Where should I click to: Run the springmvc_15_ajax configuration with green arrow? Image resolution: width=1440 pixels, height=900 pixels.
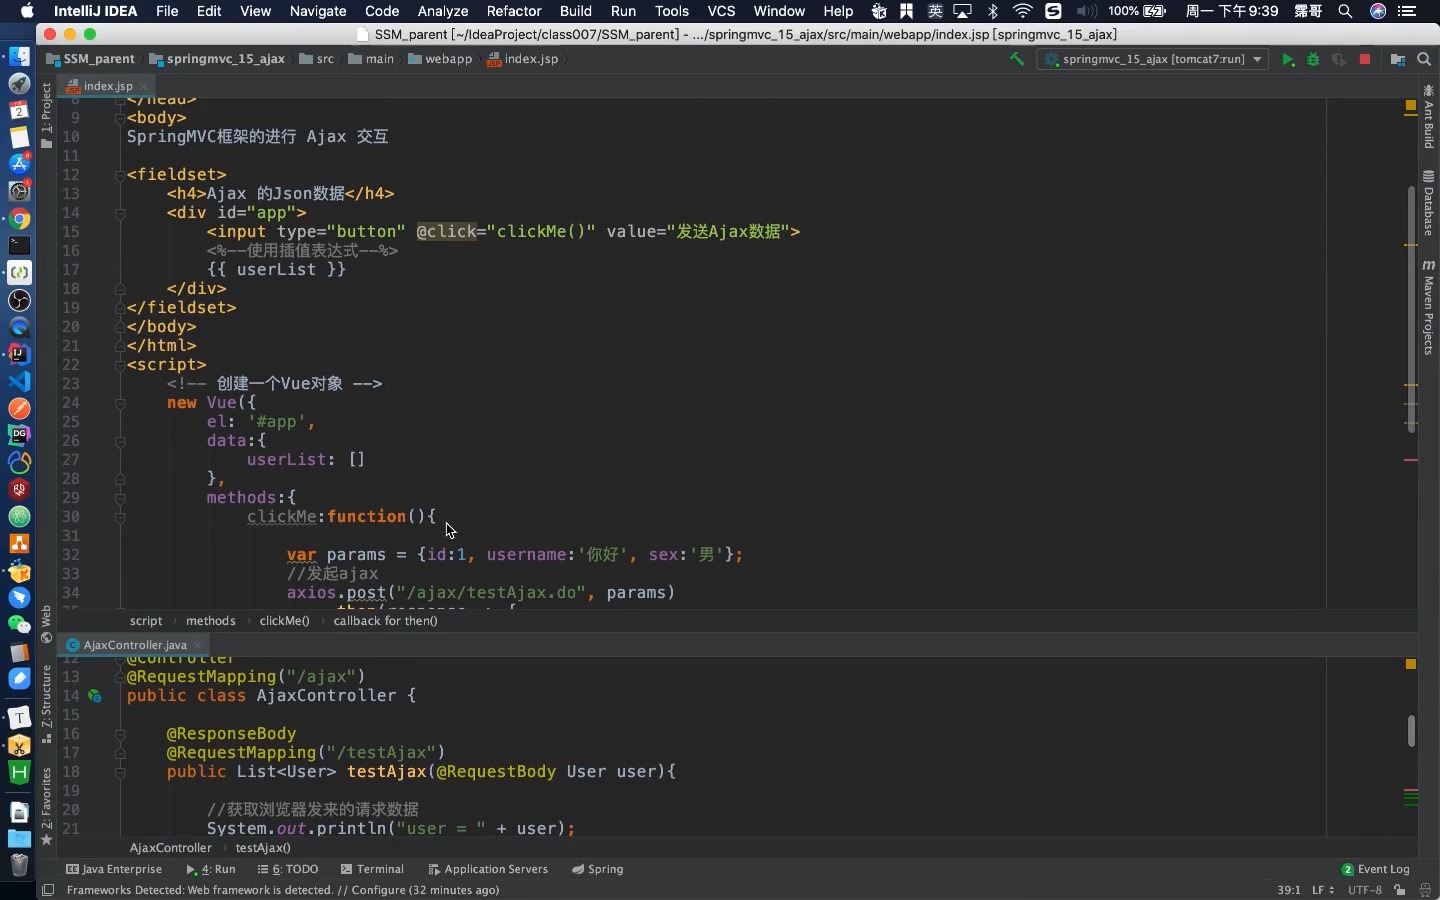1289,60
